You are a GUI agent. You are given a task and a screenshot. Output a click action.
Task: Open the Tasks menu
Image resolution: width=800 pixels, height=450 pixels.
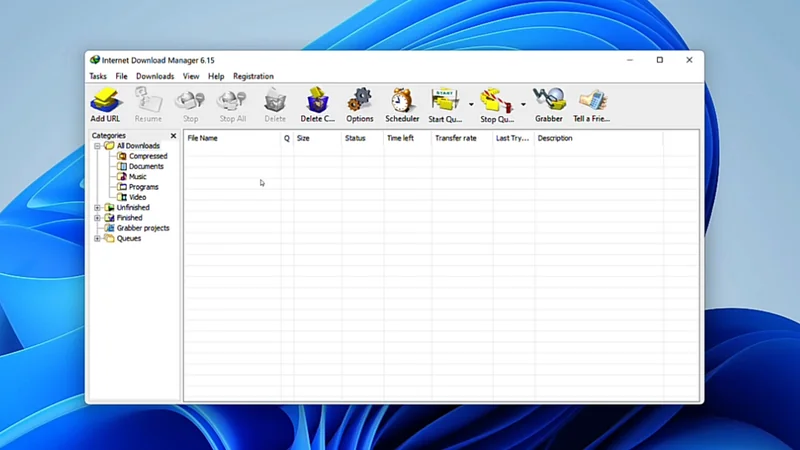coord(98,76)
